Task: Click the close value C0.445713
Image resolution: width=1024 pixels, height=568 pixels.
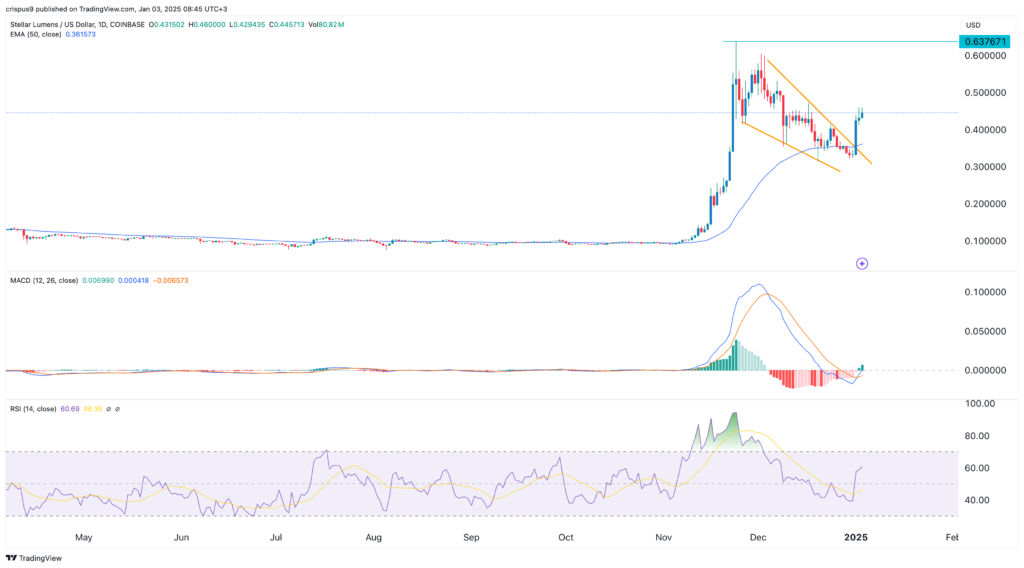Action: point(286,25)
